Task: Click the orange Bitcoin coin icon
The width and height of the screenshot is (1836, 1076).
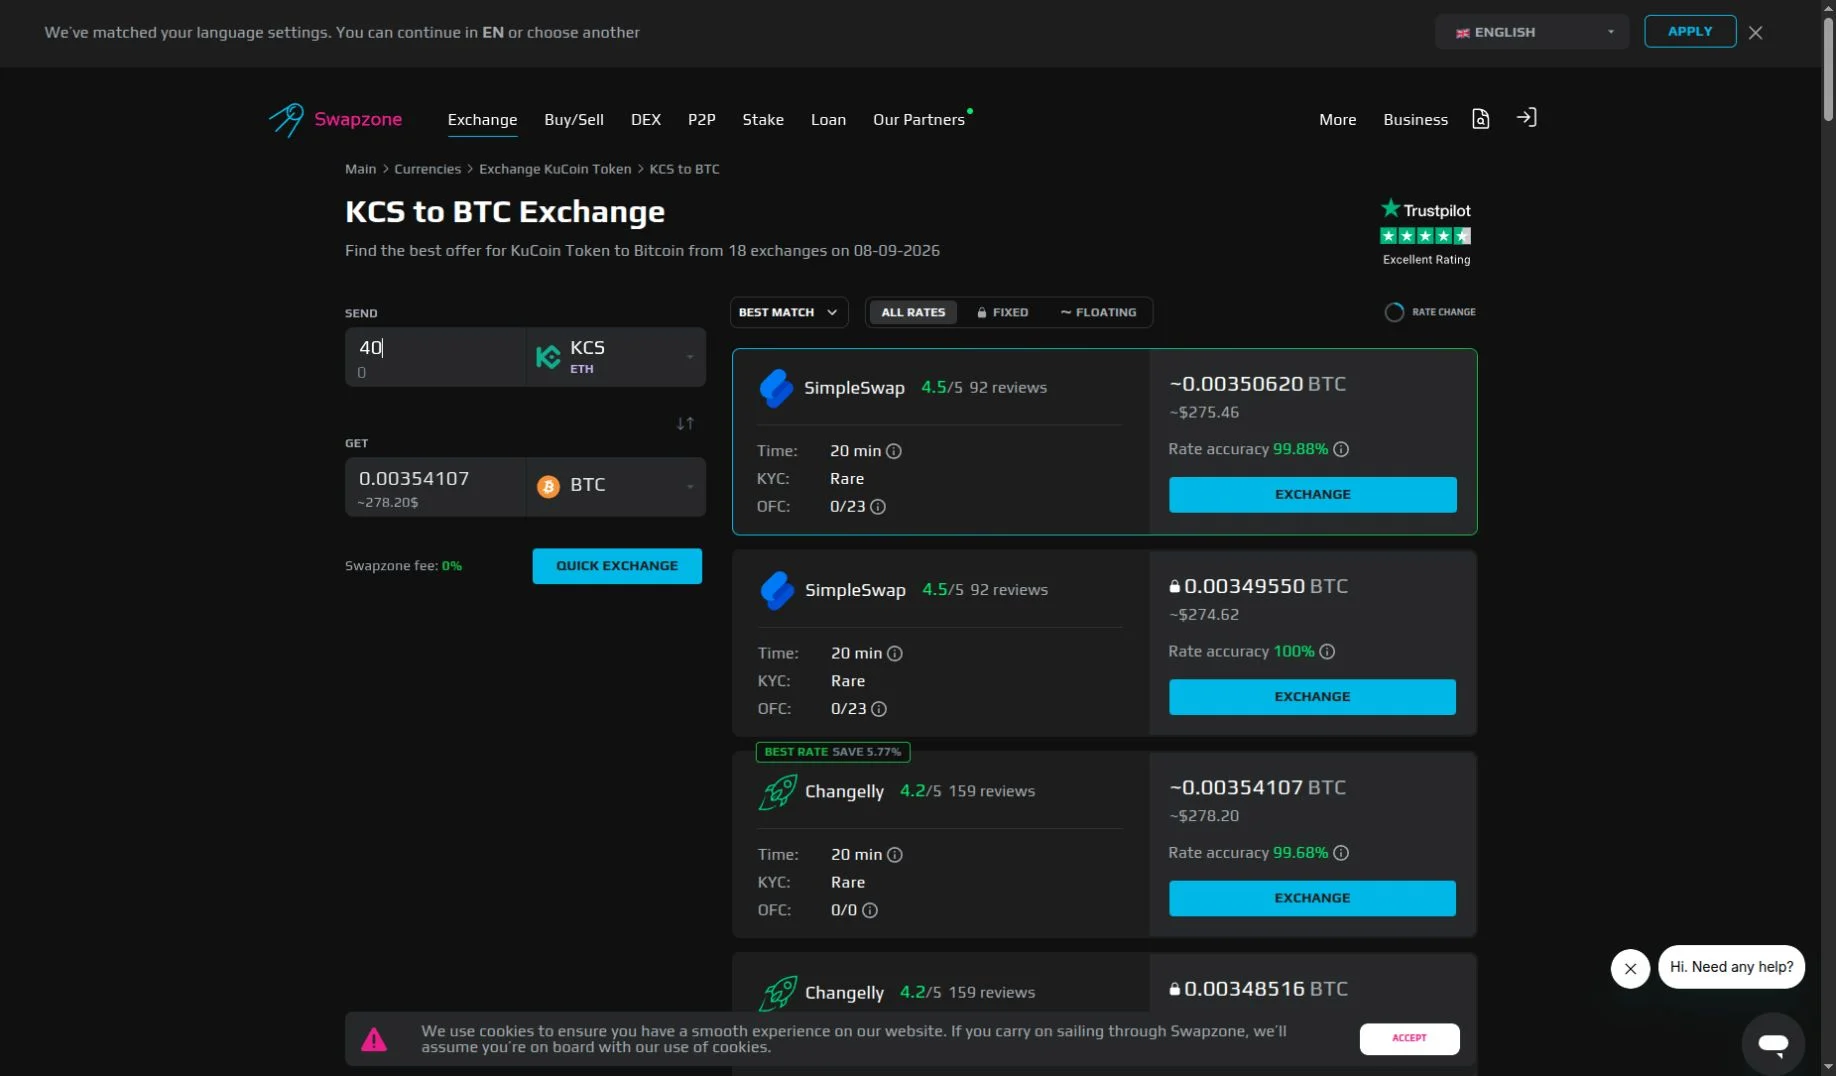Action: click(548, 486)
